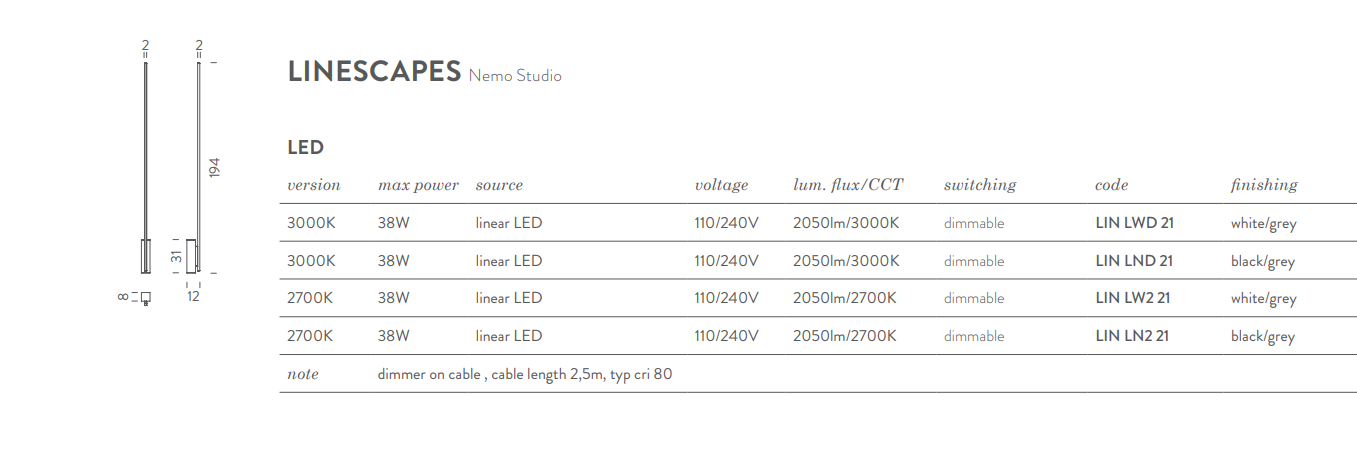Click the Nemo Studio subtitle
The width and height of the screenshot is (1357, 459).
[x=515, y=76]
